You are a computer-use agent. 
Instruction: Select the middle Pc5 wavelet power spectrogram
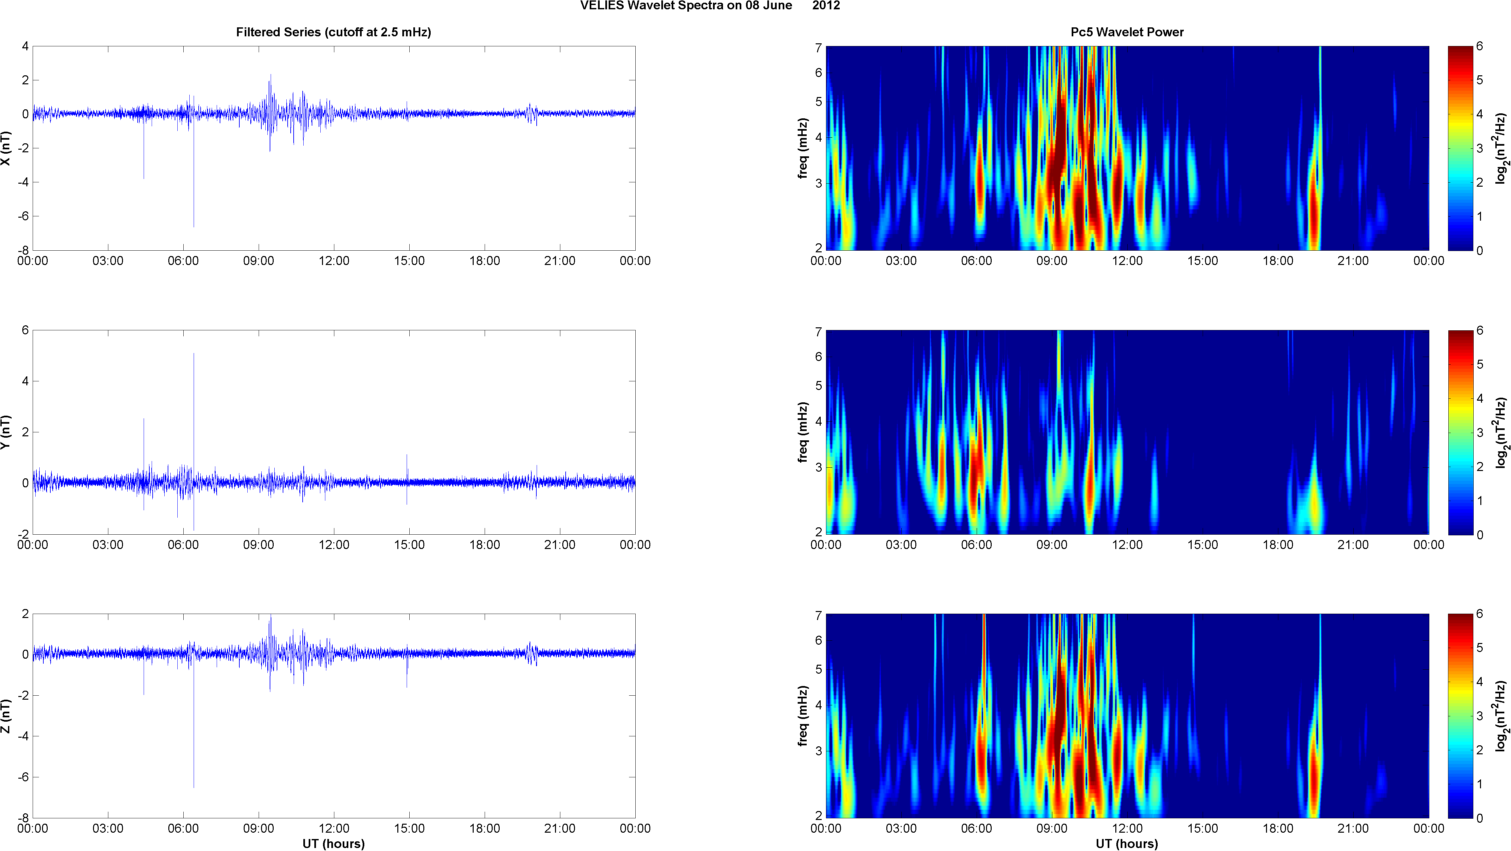pyautogui.click(x=1127, y=432)
